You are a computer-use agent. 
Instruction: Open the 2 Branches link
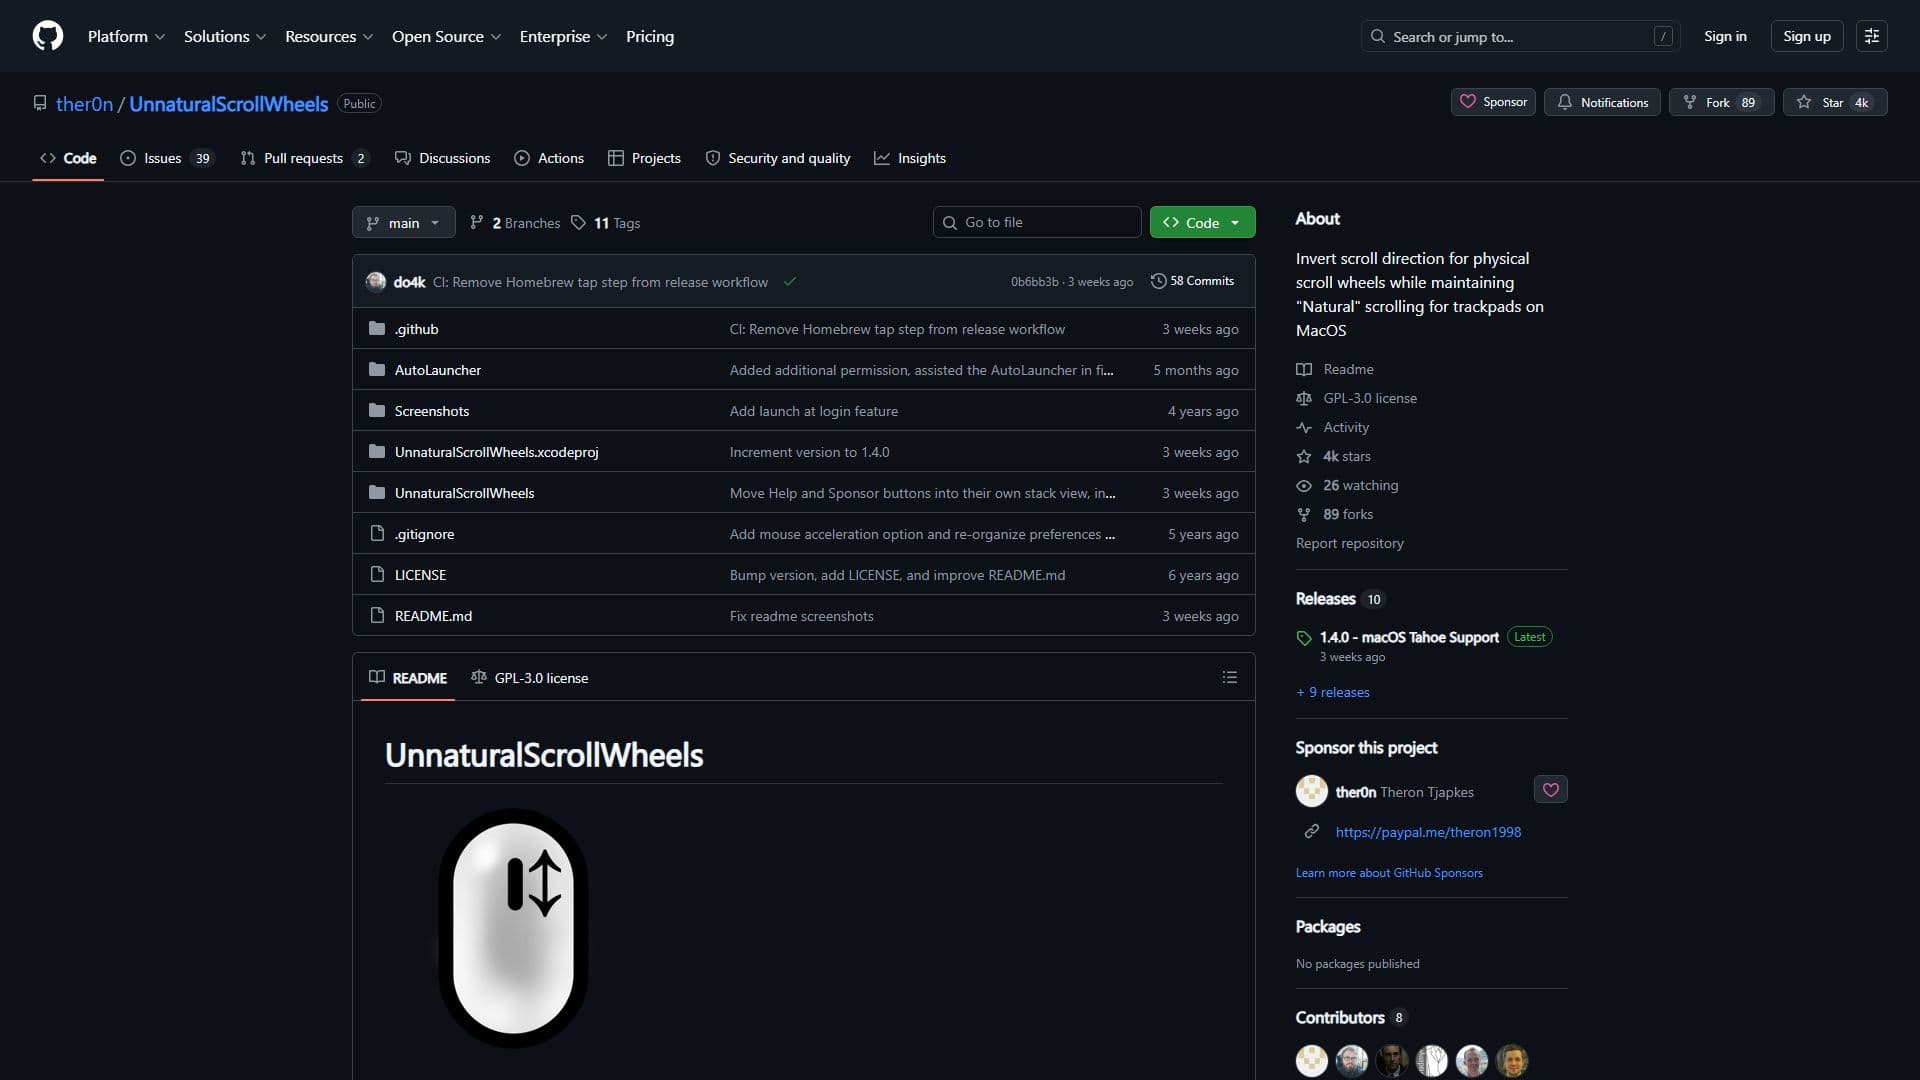(516, 223)
